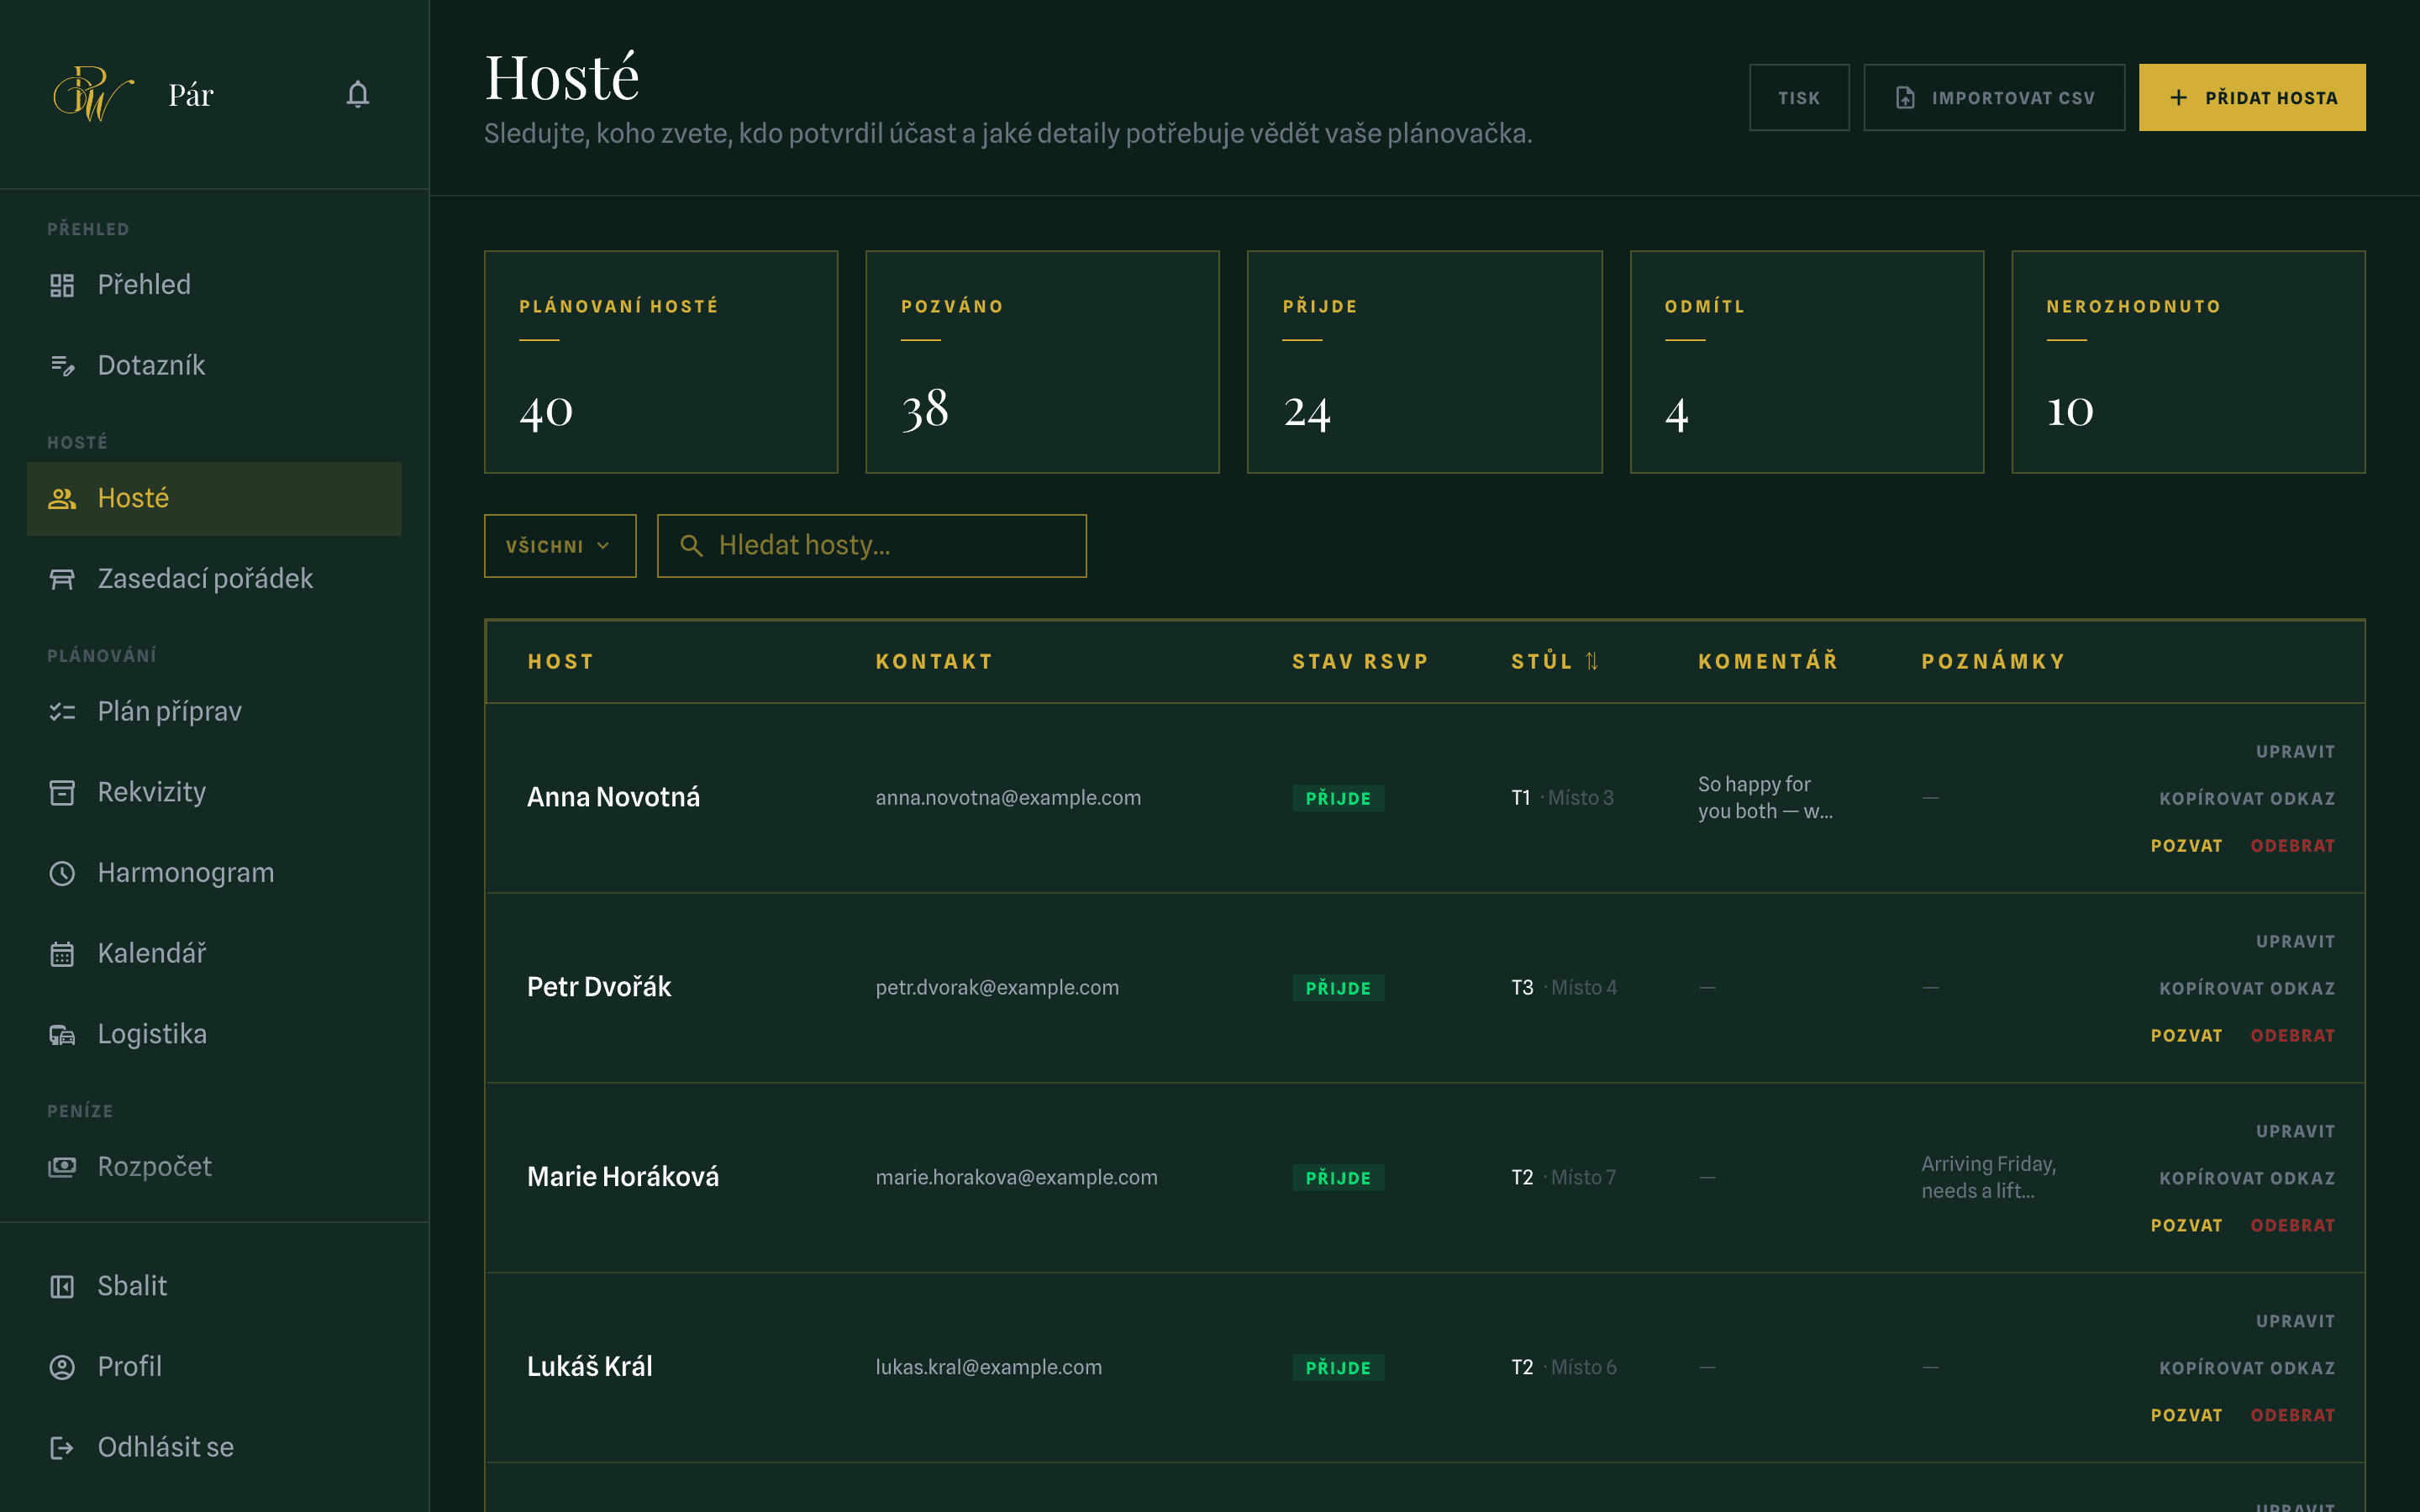Screen dimensions: 2420x1512
Task: Click the Odhlásit se logout icon
Action: 62,1448
